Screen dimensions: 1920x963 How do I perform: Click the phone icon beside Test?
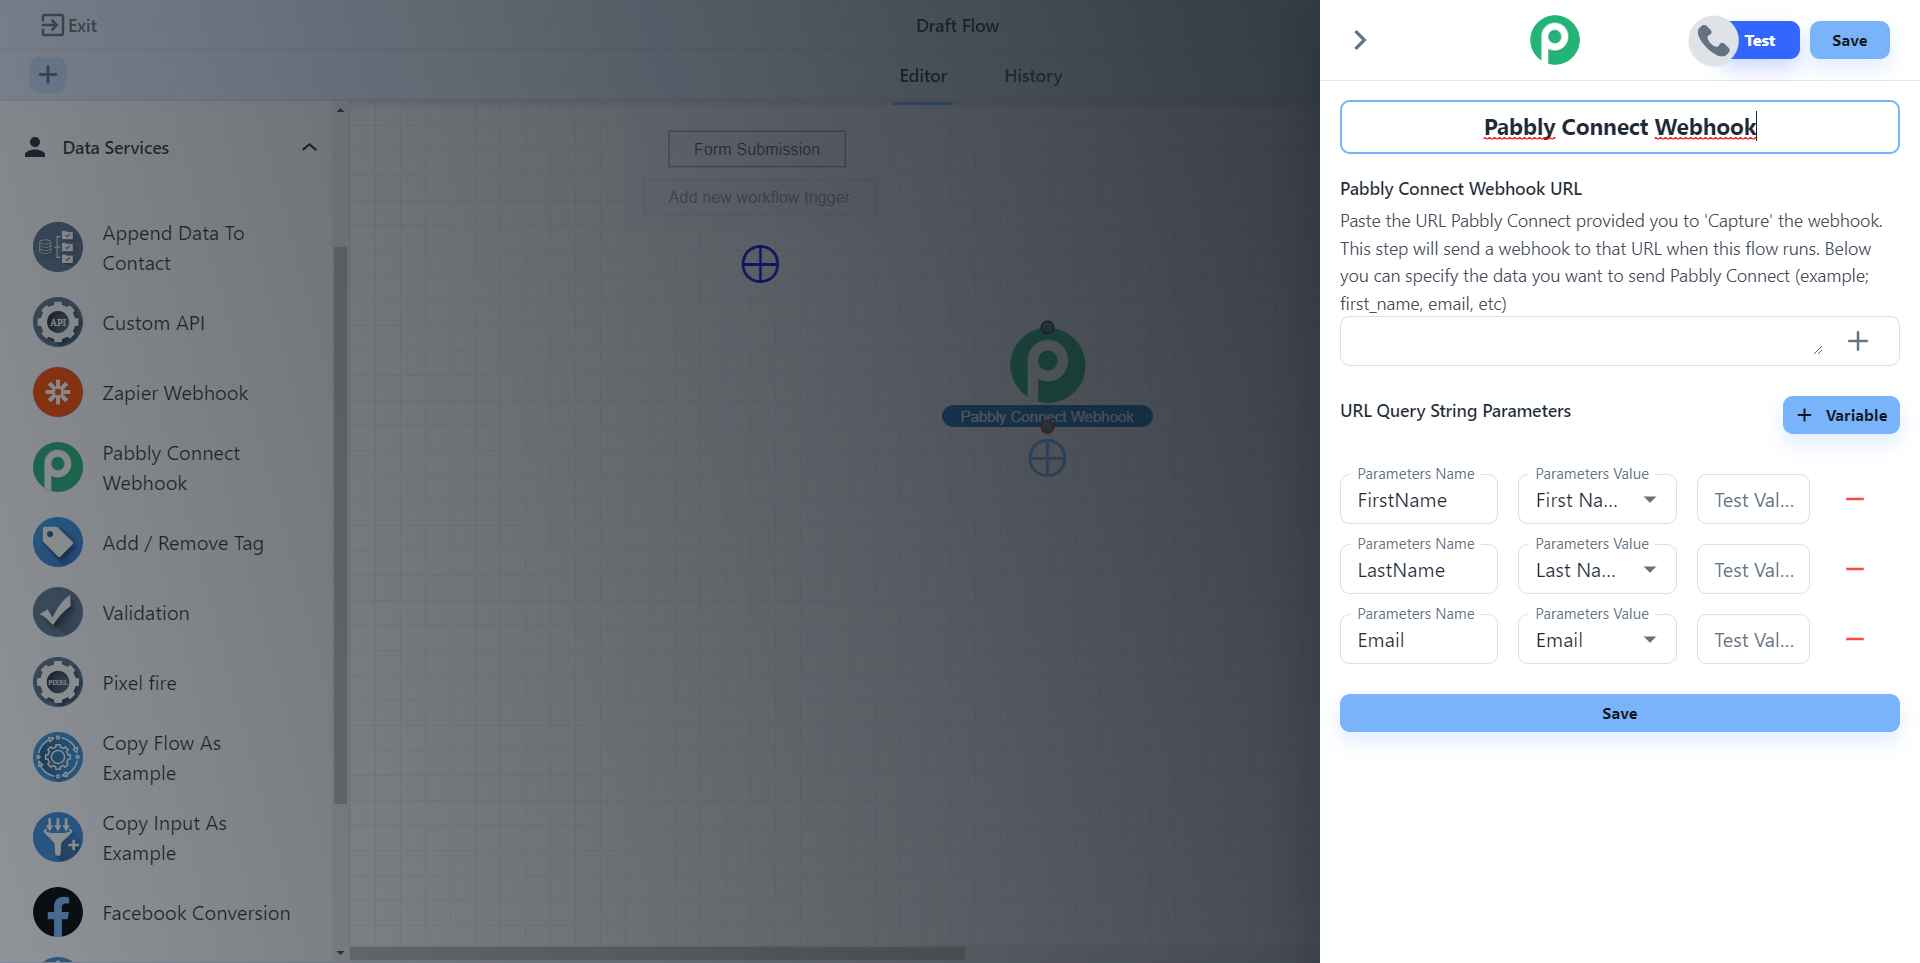pos(1713,41)
